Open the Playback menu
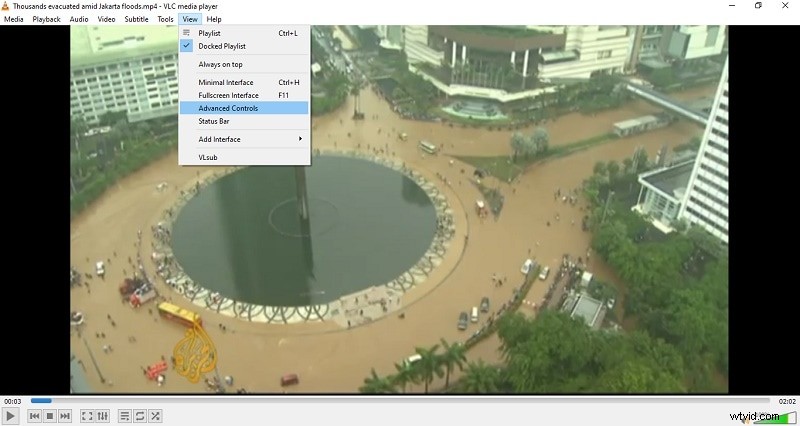Viewport: 800px width, 426px height. pyautogui.click(x=46, y=19)
